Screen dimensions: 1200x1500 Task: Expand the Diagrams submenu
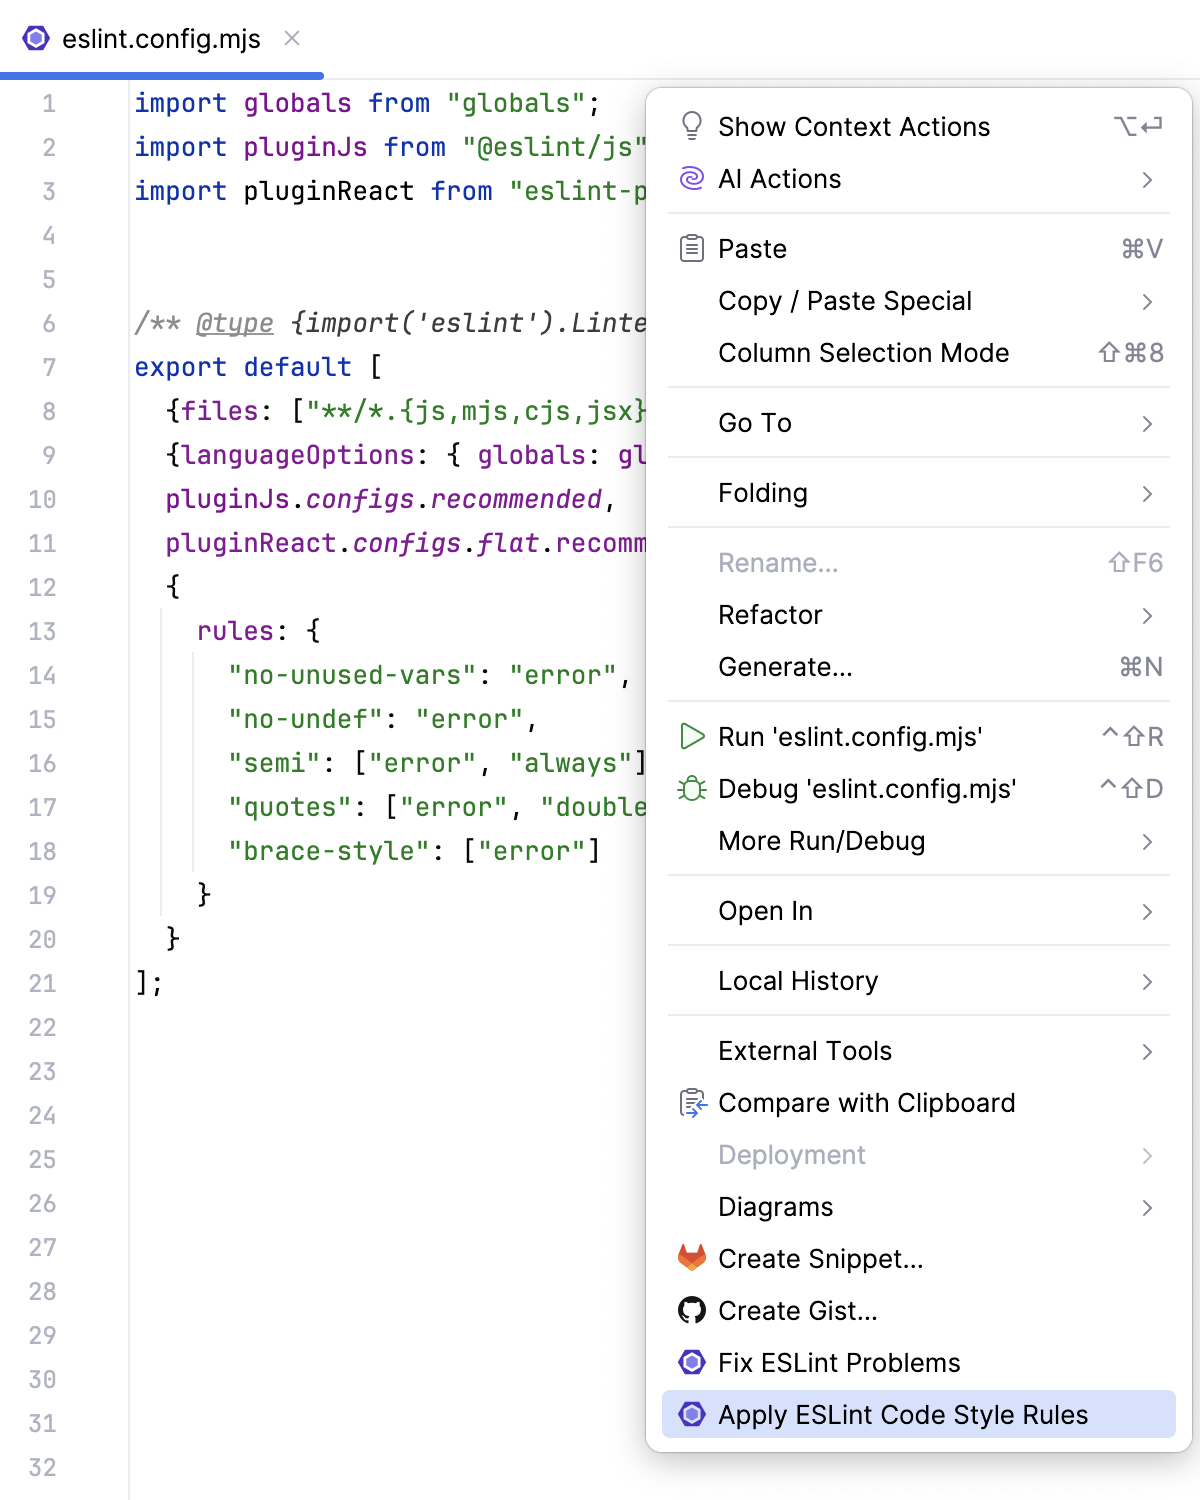pos(1147,1207)
